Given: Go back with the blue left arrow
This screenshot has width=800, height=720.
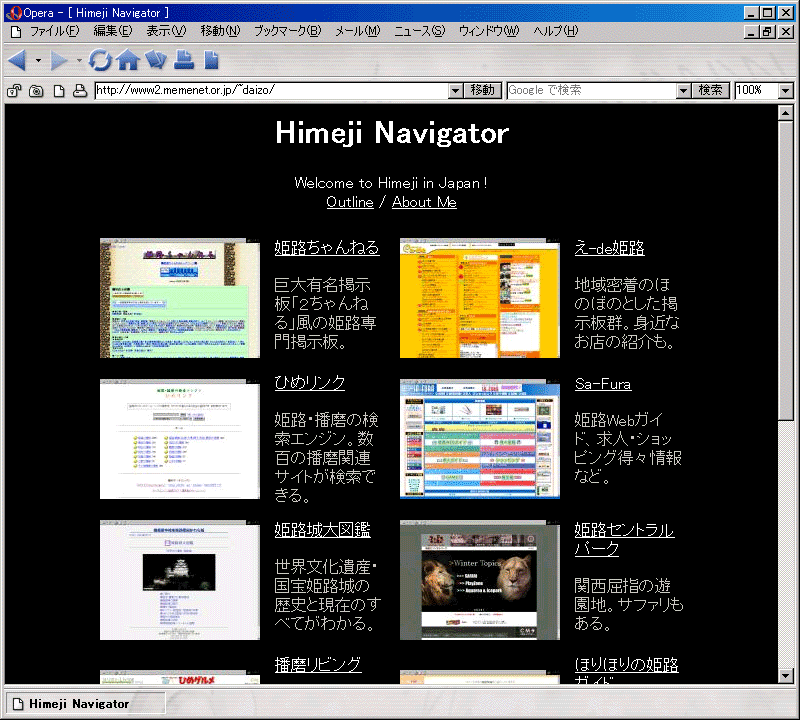Looking at the screenshot, I should (x=17, y=60).
